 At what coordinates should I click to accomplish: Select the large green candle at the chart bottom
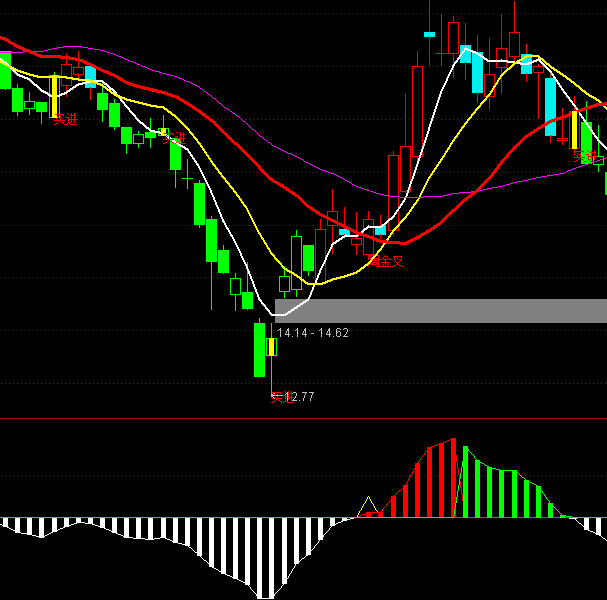(x=259, y=349)
